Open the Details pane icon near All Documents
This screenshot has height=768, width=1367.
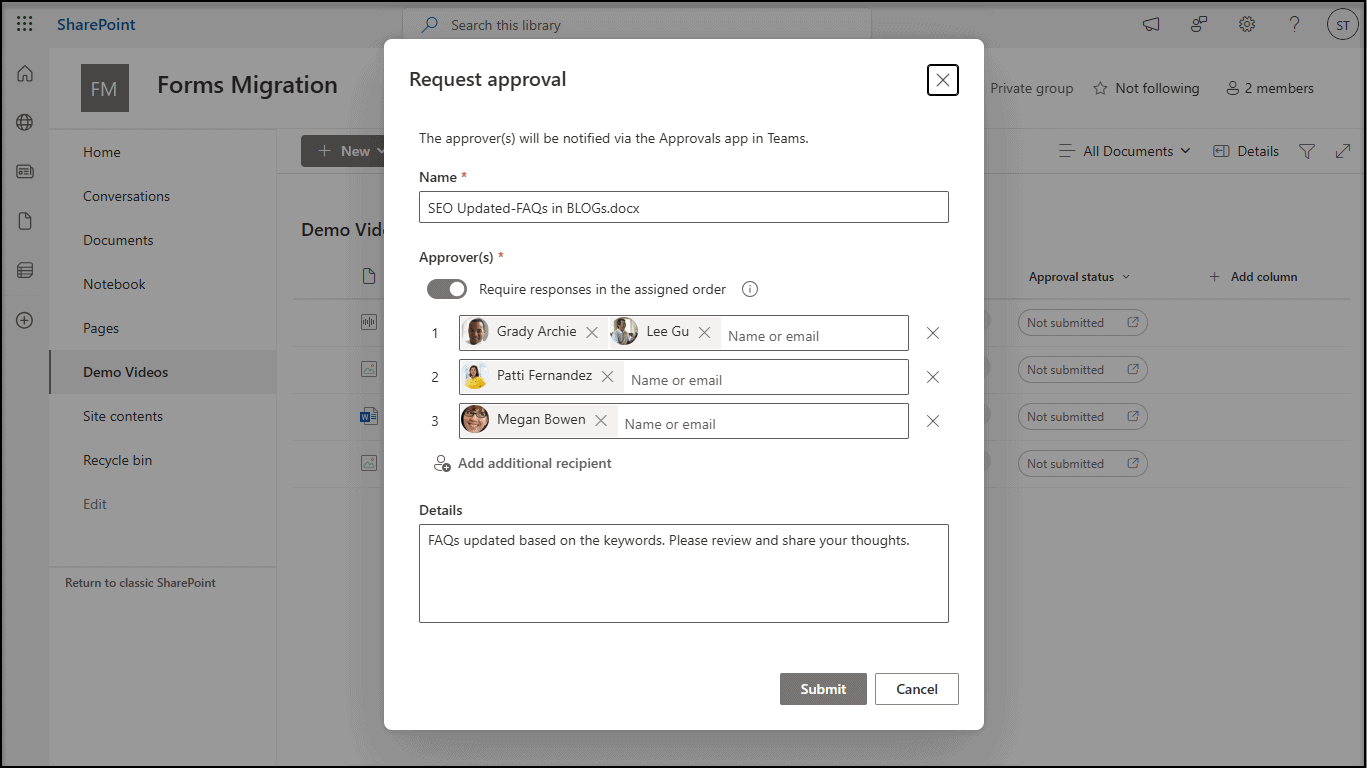tap(1245, 150)
